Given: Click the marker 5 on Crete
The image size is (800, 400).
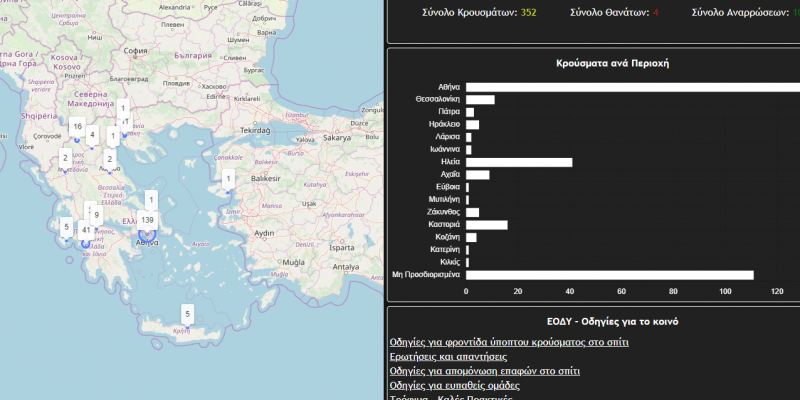Looking at the screenshot, I should point(187,314).
